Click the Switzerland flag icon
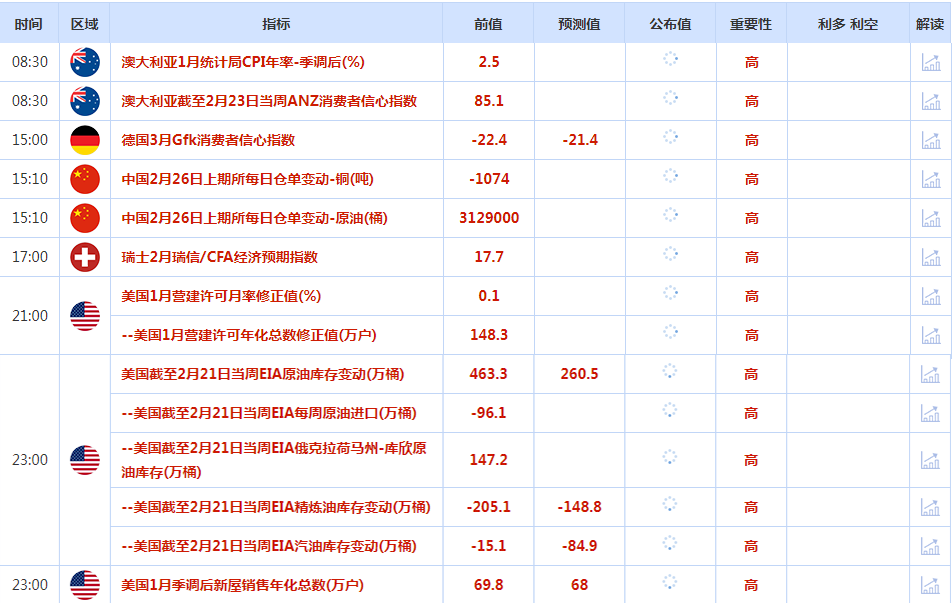952x603 pixels. [85, 257]
